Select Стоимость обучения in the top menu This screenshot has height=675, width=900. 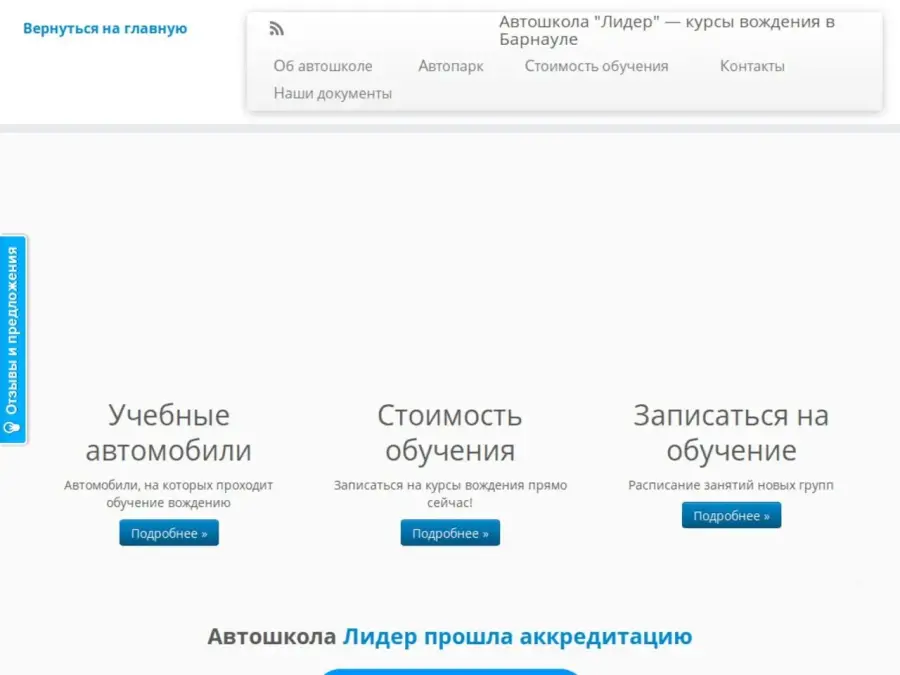(x=596, y=66)
